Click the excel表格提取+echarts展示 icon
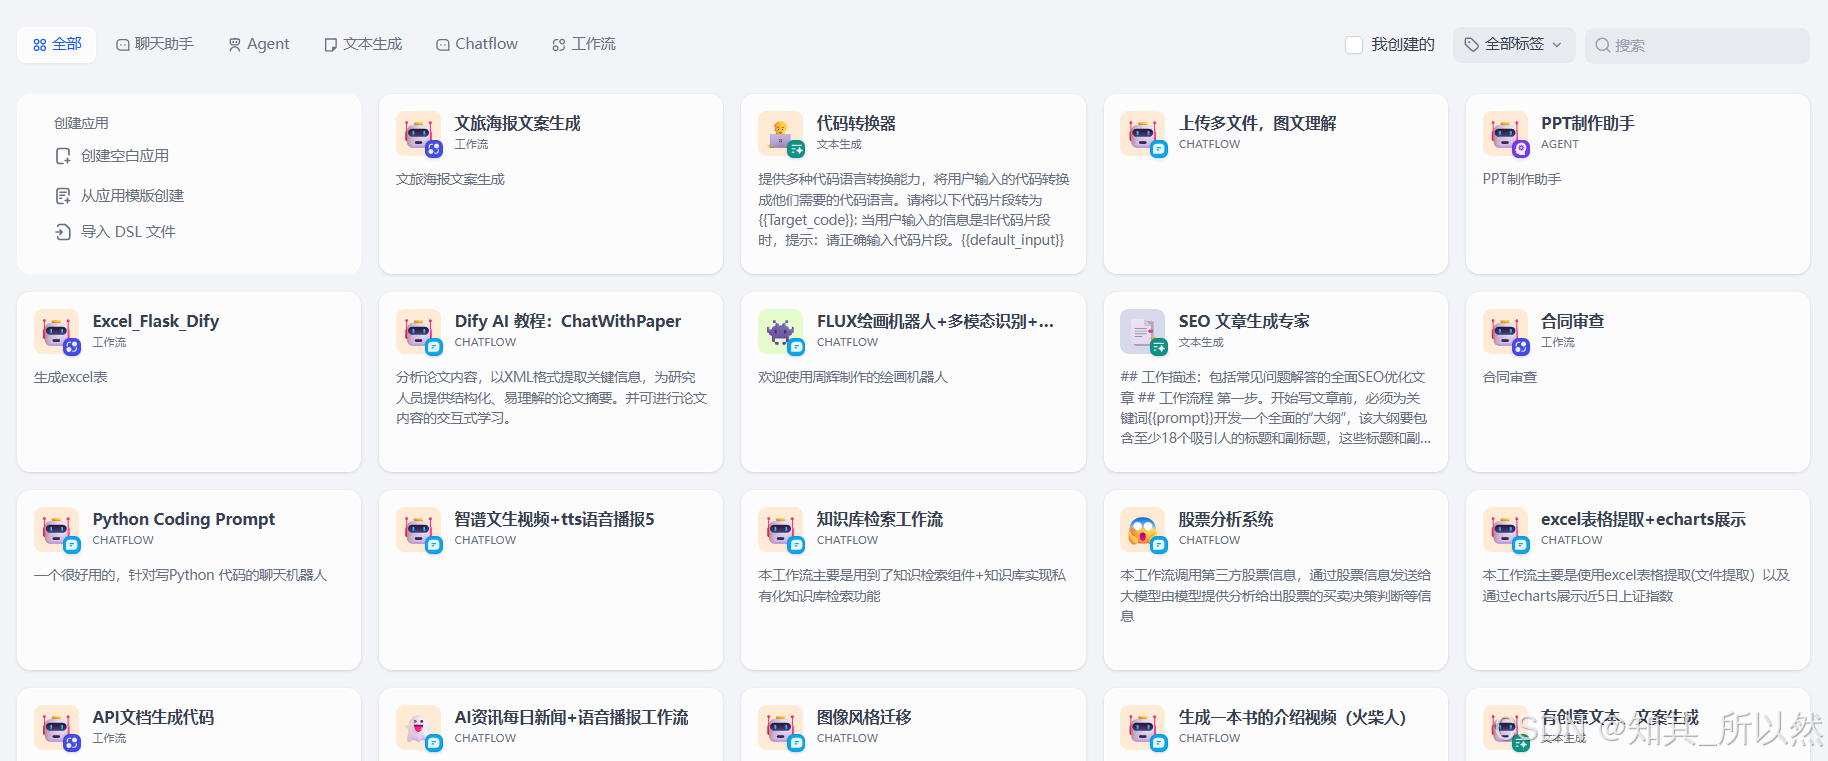Screen dimensions: 1828x761 pyautogui.click(x=1504, y=529)
